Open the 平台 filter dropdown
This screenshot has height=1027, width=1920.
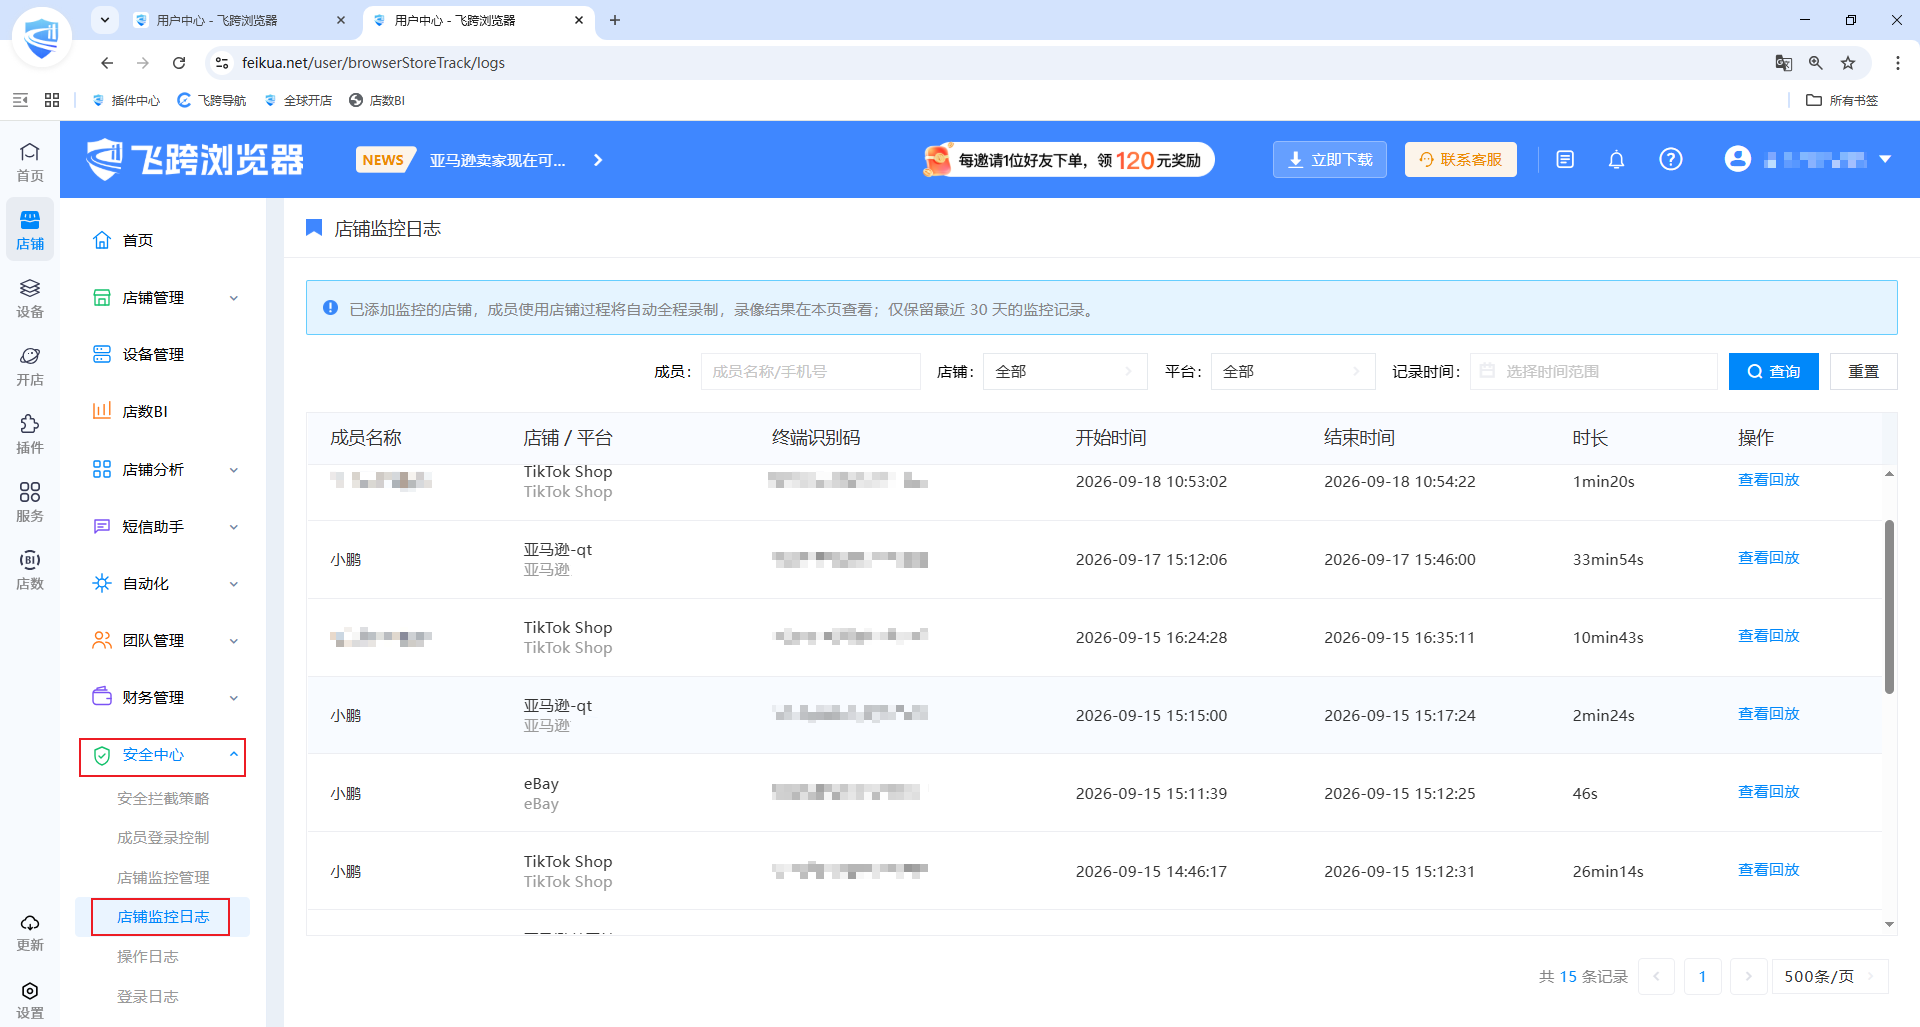tap(1293, 371)
